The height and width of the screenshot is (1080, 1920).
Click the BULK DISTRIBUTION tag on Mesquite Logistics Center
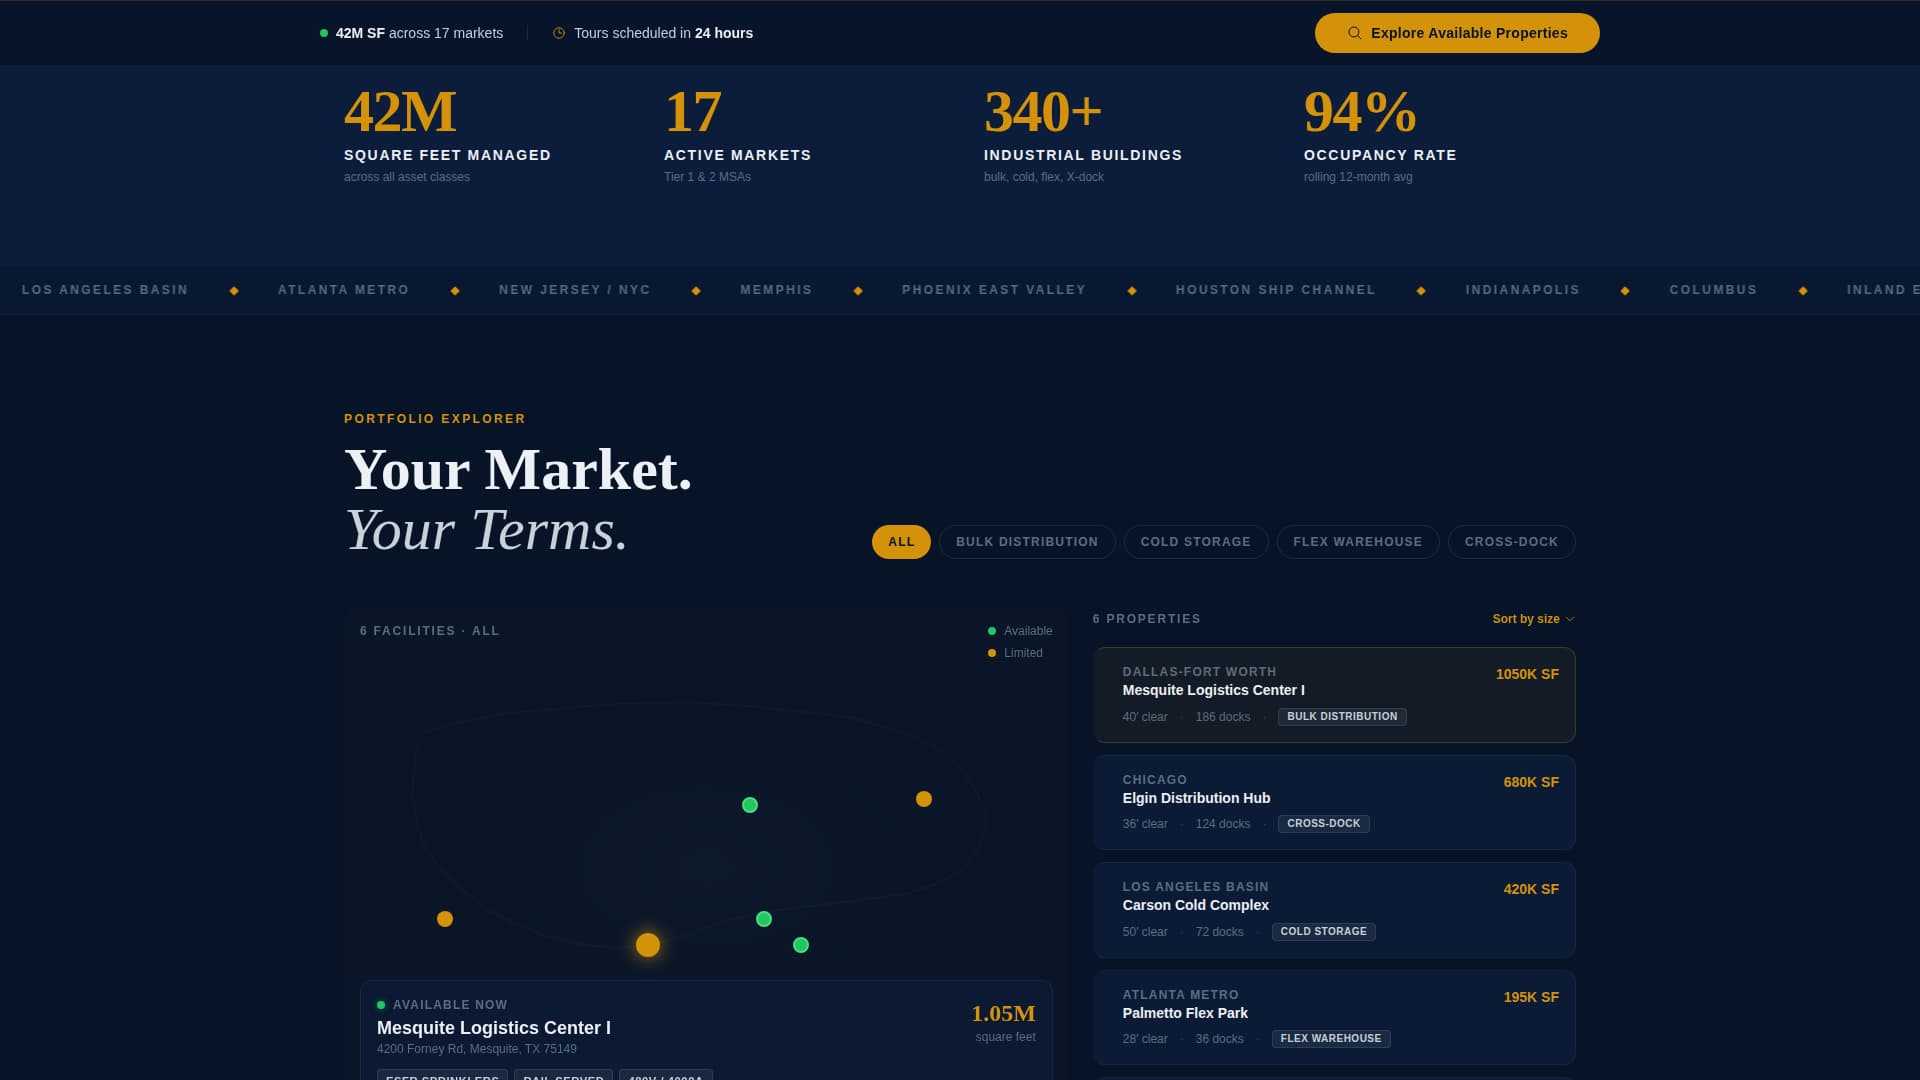click(1341, 716)
